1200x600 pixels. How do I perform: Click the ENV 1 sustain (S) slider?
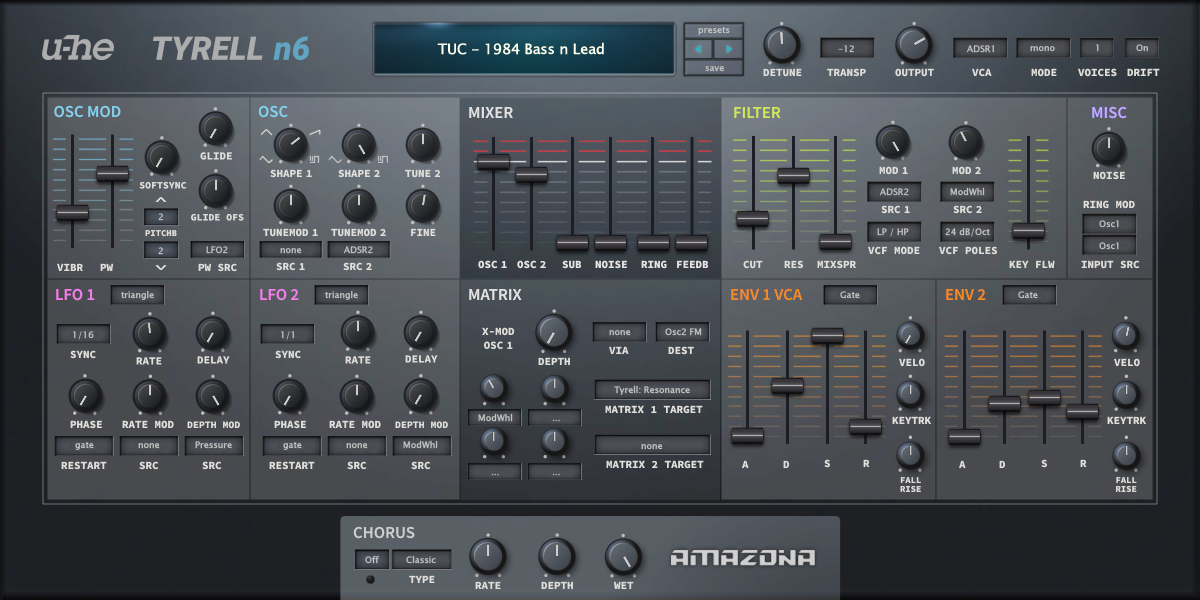(827, 336)
